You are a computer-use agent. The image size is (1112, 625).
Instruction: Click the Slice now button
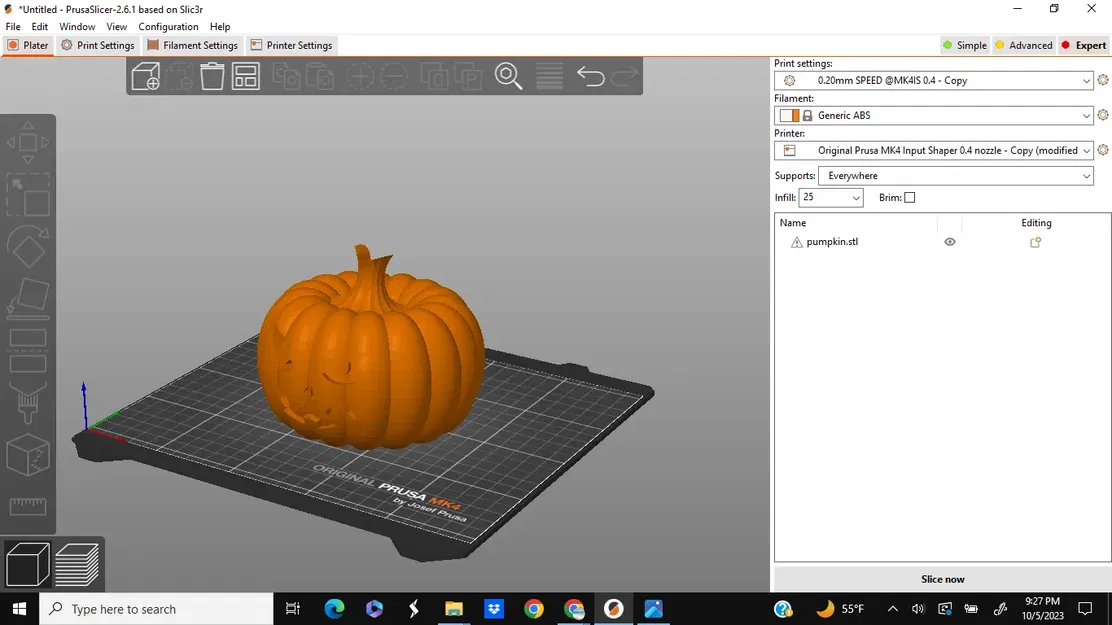click(941, 578)
